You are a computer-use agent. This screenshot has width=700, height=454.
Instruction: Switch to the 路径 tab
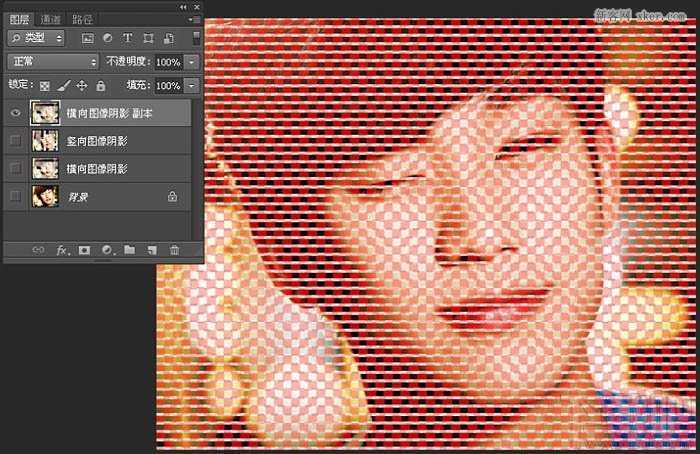coord(82,20)
